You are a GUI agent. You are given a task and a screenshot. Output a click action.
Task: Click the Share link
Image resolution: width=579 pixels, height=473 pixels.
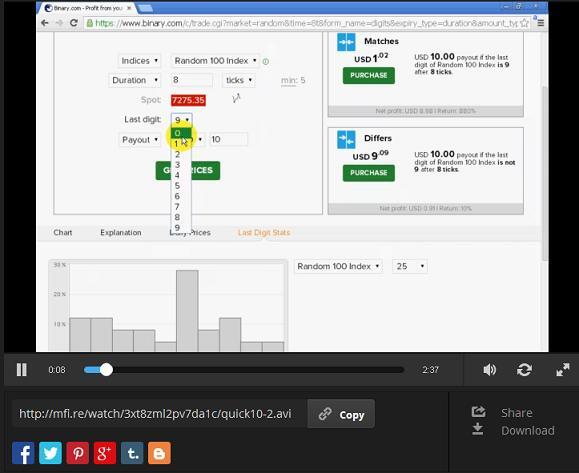pyautogui.click(x=517, y=413)
